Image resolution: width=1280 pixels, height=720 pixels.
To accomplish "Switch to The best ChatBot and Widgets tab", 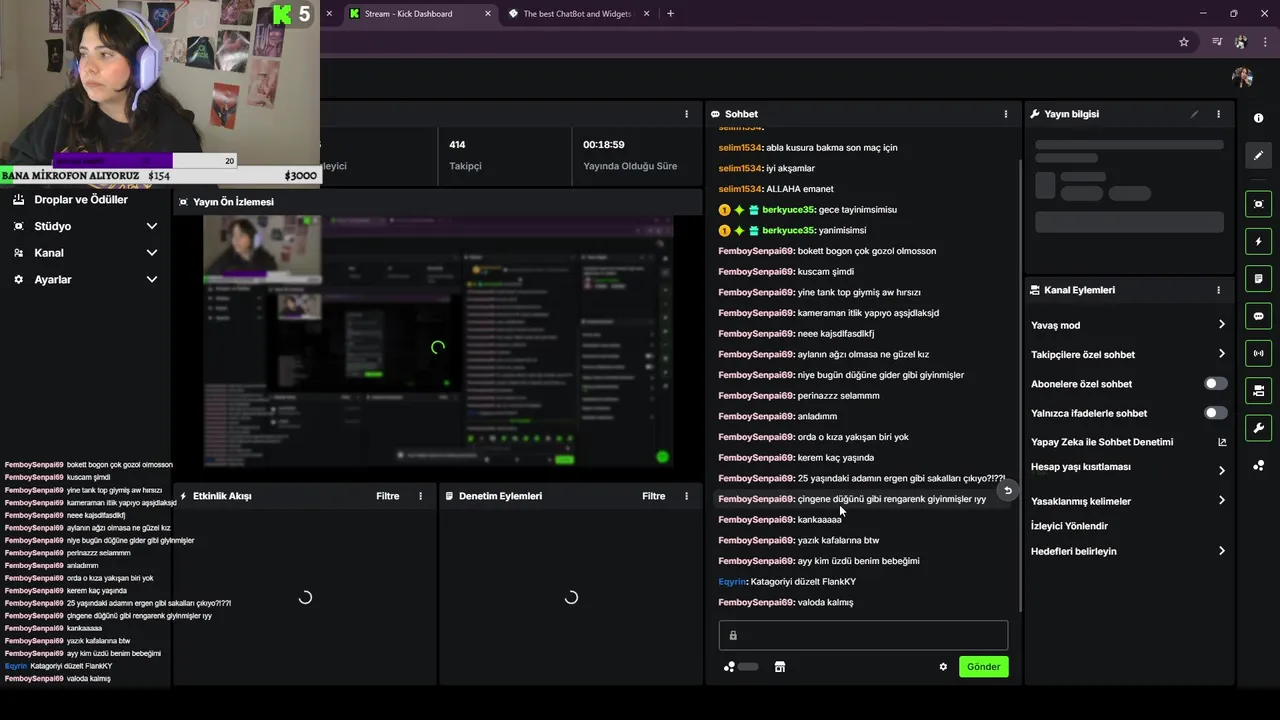I will click(x=578, y=14).
